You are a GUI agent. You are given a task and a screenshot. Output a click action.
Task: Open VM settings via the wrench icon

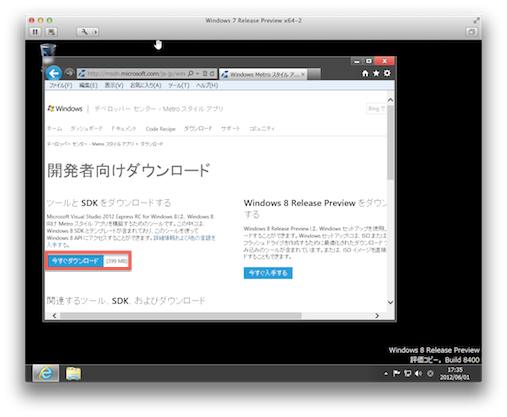[x=85, y=32]
